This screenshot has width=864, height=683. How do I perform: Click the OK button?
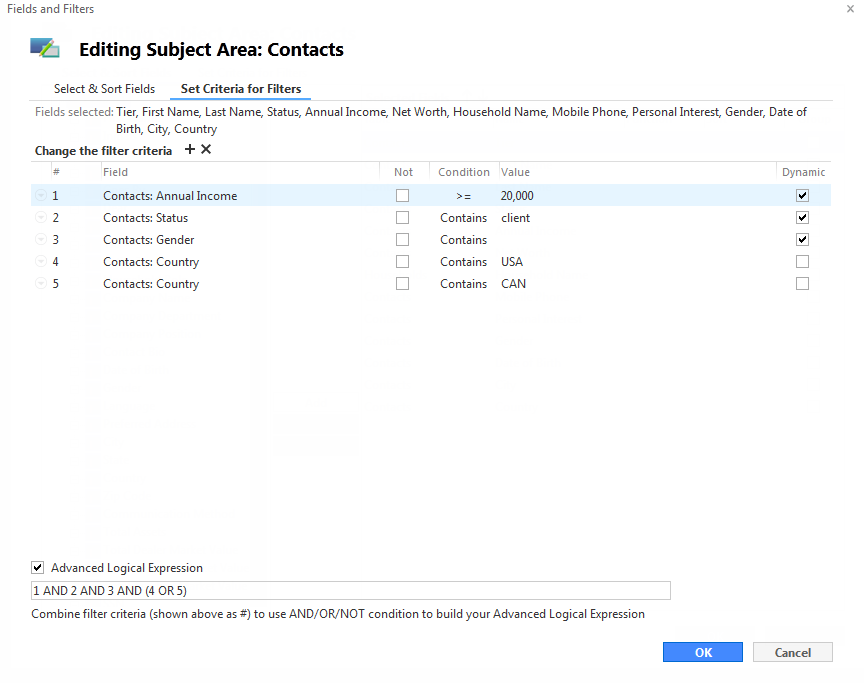click(703, 652)
